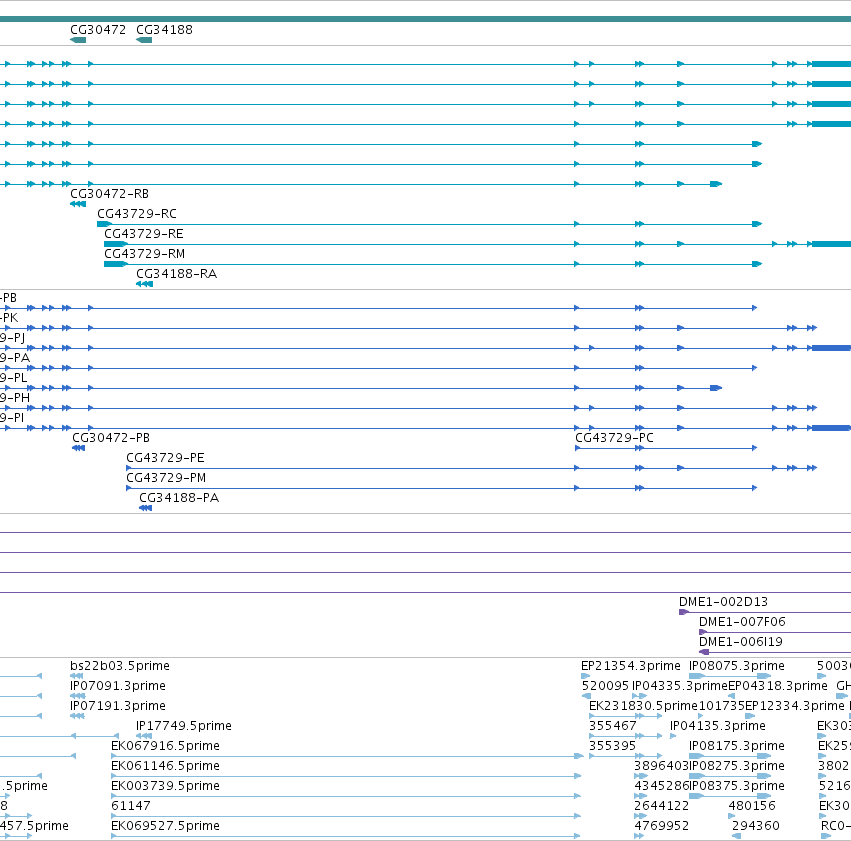The image size is (851, 841).
Task: Open the 2644122 EST label
Action: pyautogui.click(x=661, y=806)
